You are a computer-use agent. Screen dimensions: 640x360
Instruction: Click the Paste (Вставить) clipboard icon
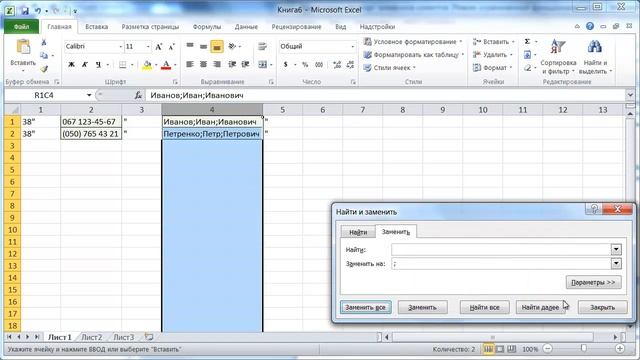point(23,47)
